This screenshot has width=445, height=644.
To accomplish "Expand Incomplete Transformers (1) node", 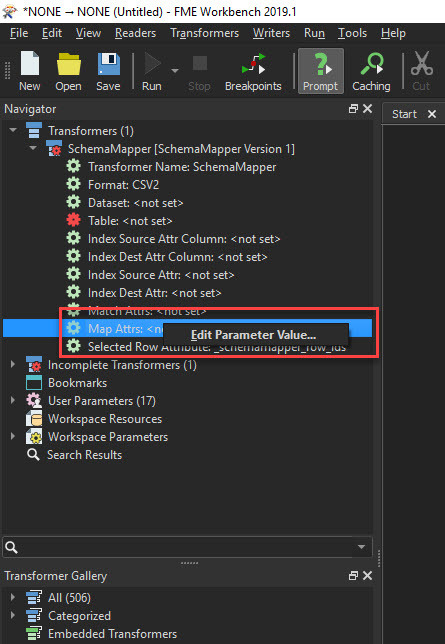I will [13, 364].
